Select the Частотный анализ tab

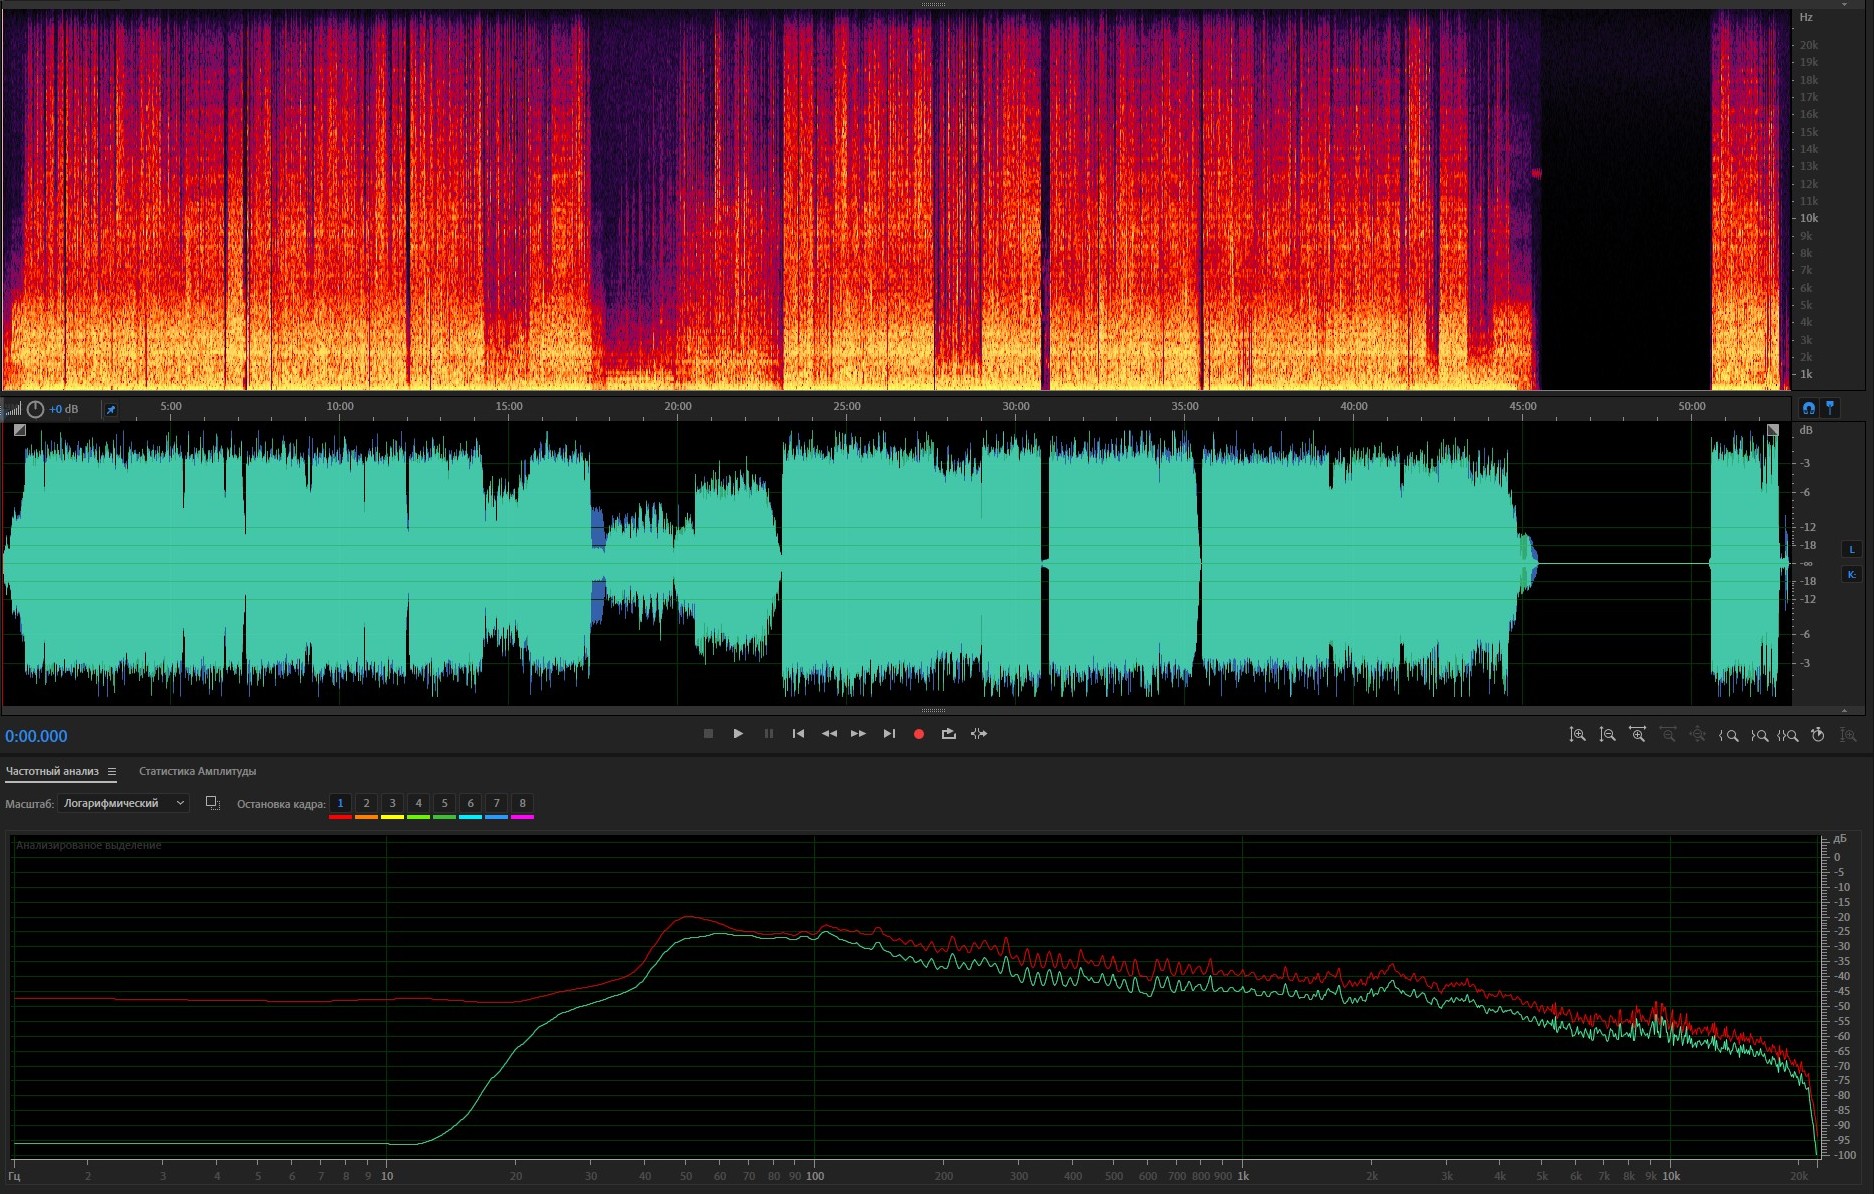52,772
